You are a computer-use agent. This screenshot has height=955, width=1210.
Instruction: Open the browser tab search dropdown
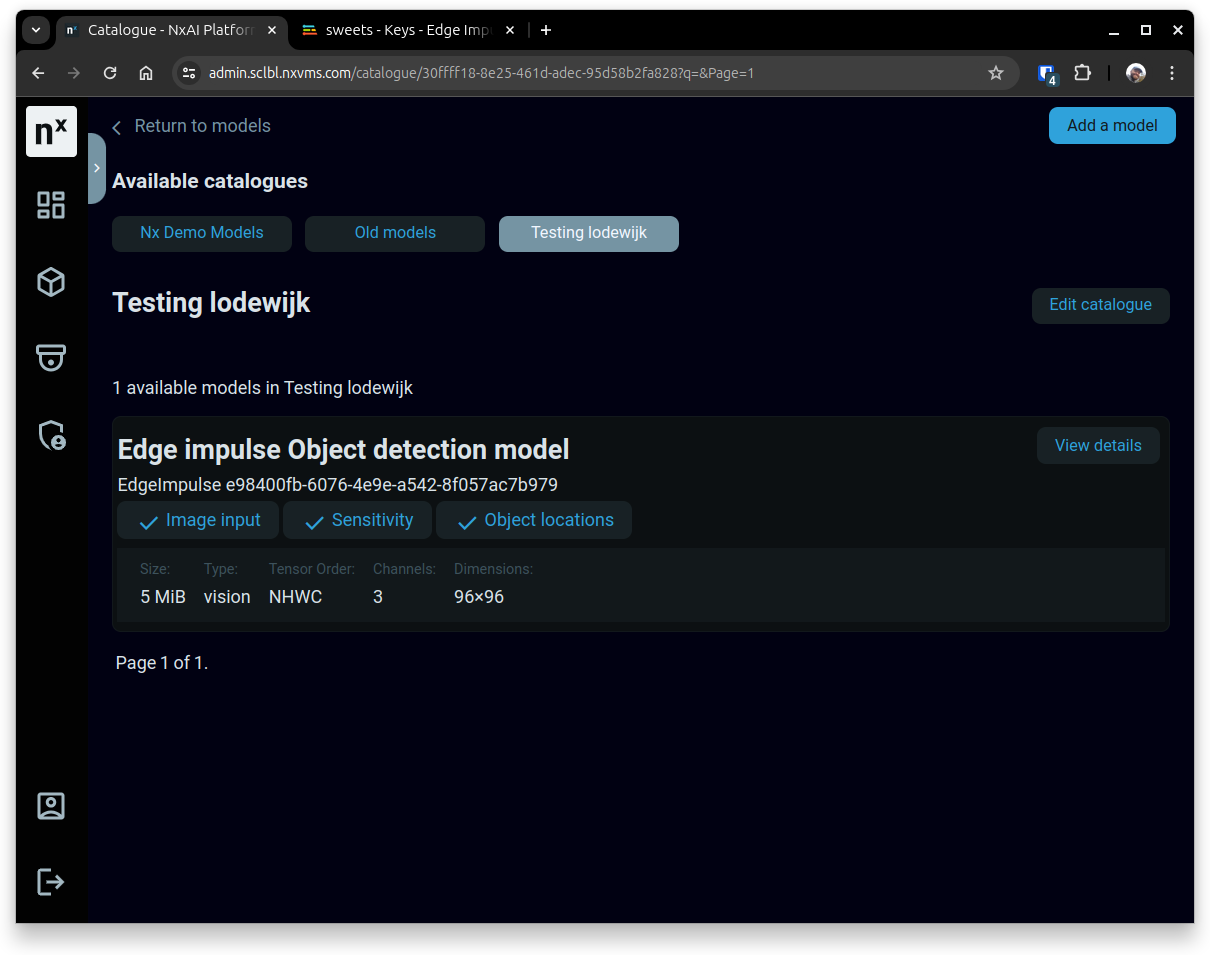pyautogui.click(x=36, y=30)
